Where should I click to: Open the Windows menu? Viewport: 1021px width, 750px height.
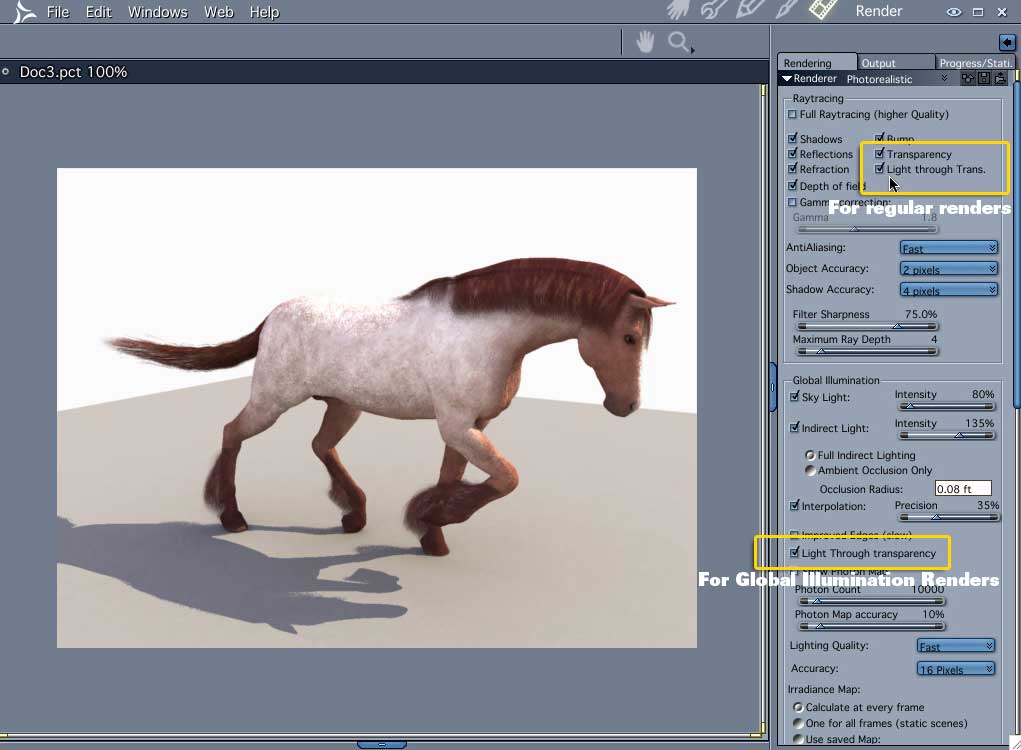[158, 12]
